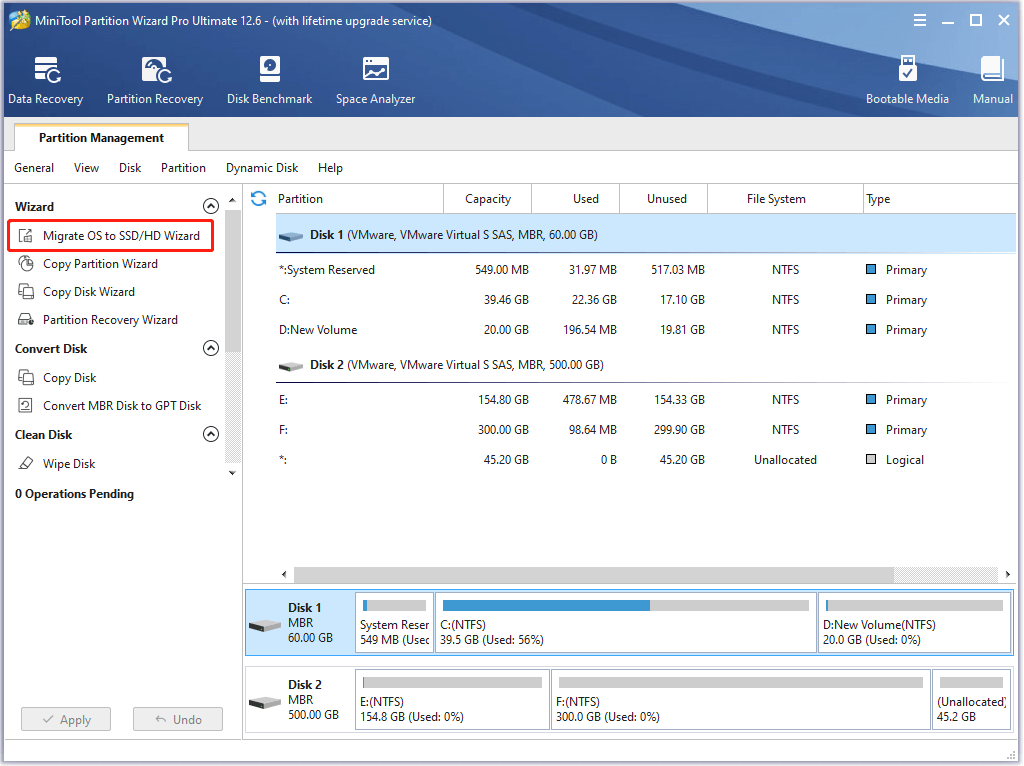Click the Disk 1 drive icon in the disk map
The image size is (1024, 766).
tap(265, 625)
